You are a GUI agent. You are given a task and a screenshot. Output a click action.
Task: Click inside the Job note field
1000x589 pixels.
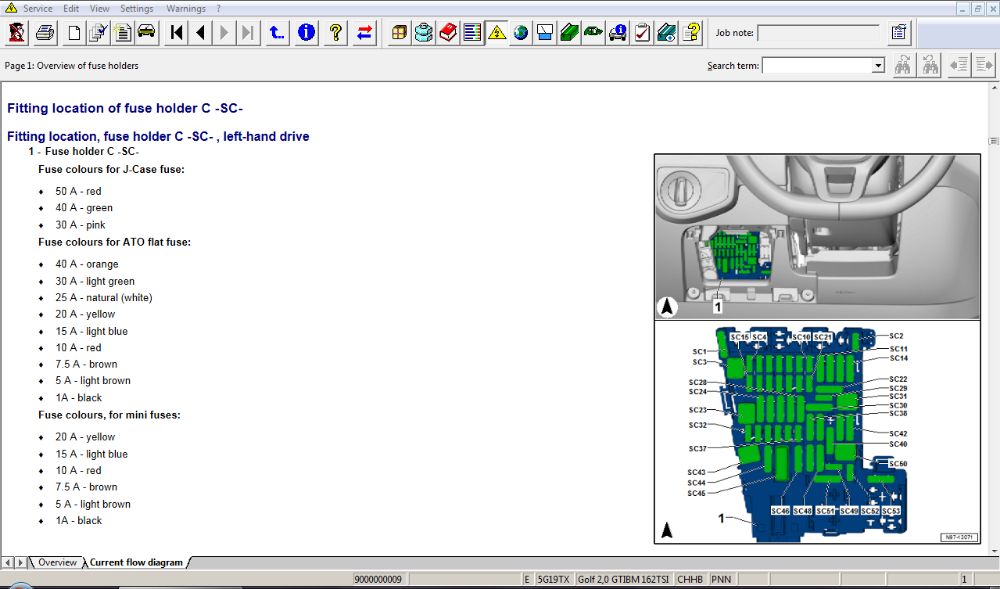818,33
